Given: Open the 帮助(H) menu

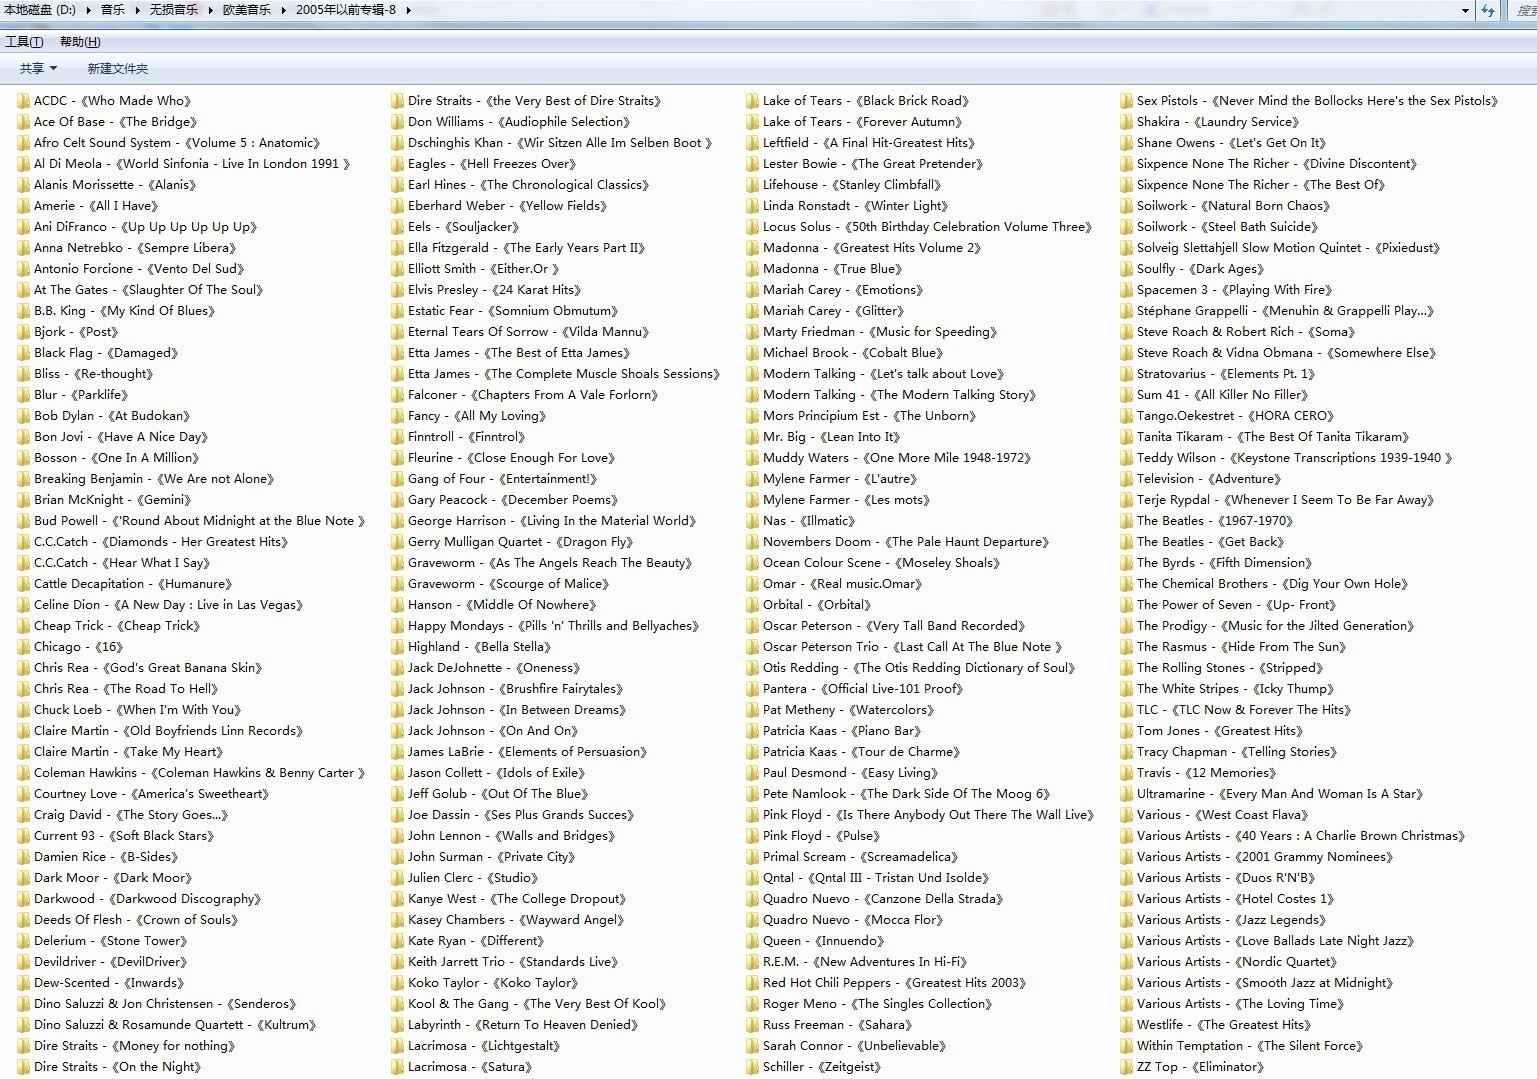Looking at the screenshot, I should (80, 42).
